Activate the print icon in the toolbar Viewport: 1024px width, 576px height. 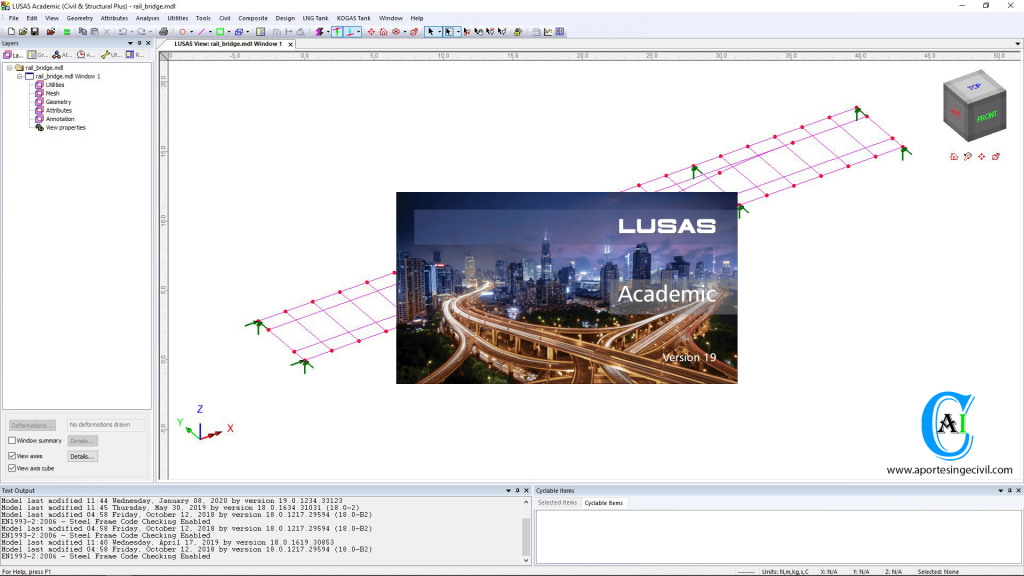163,31
